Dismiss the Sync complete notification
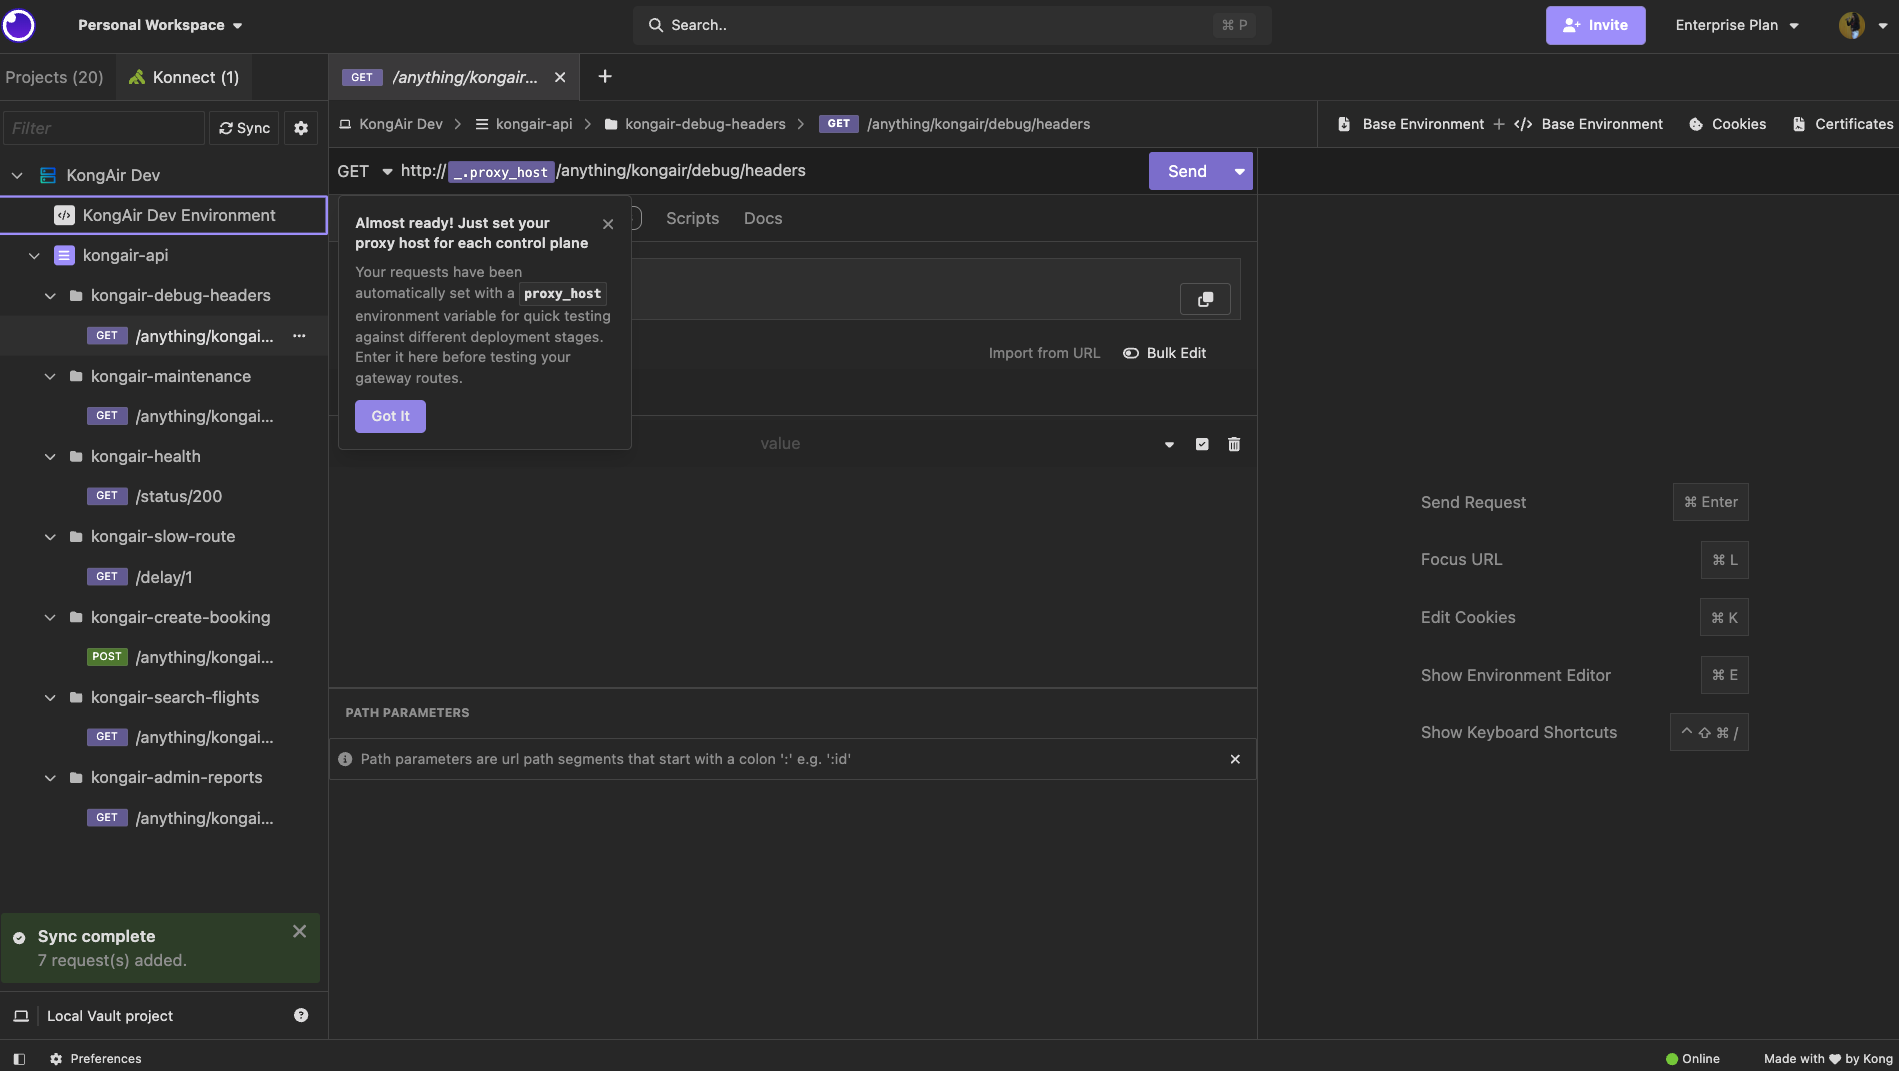Viewport: 1899px width, 1071px height. pos(299,931)
